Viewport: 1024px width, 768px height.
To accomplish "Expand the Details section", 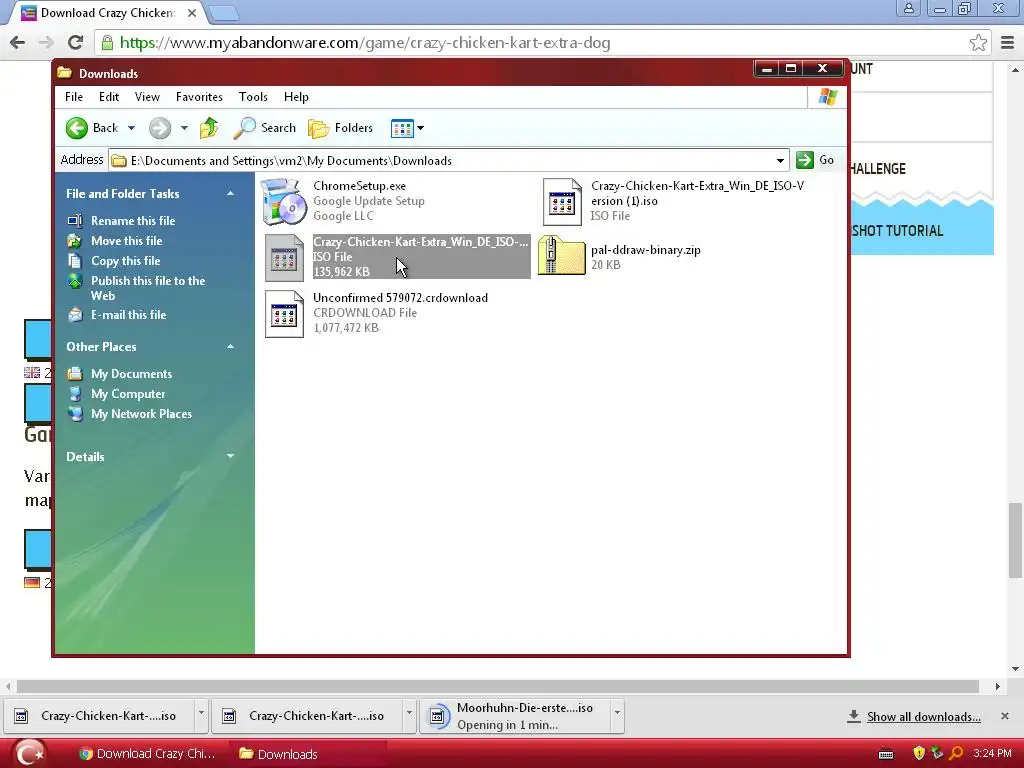I will click(231, 456).
